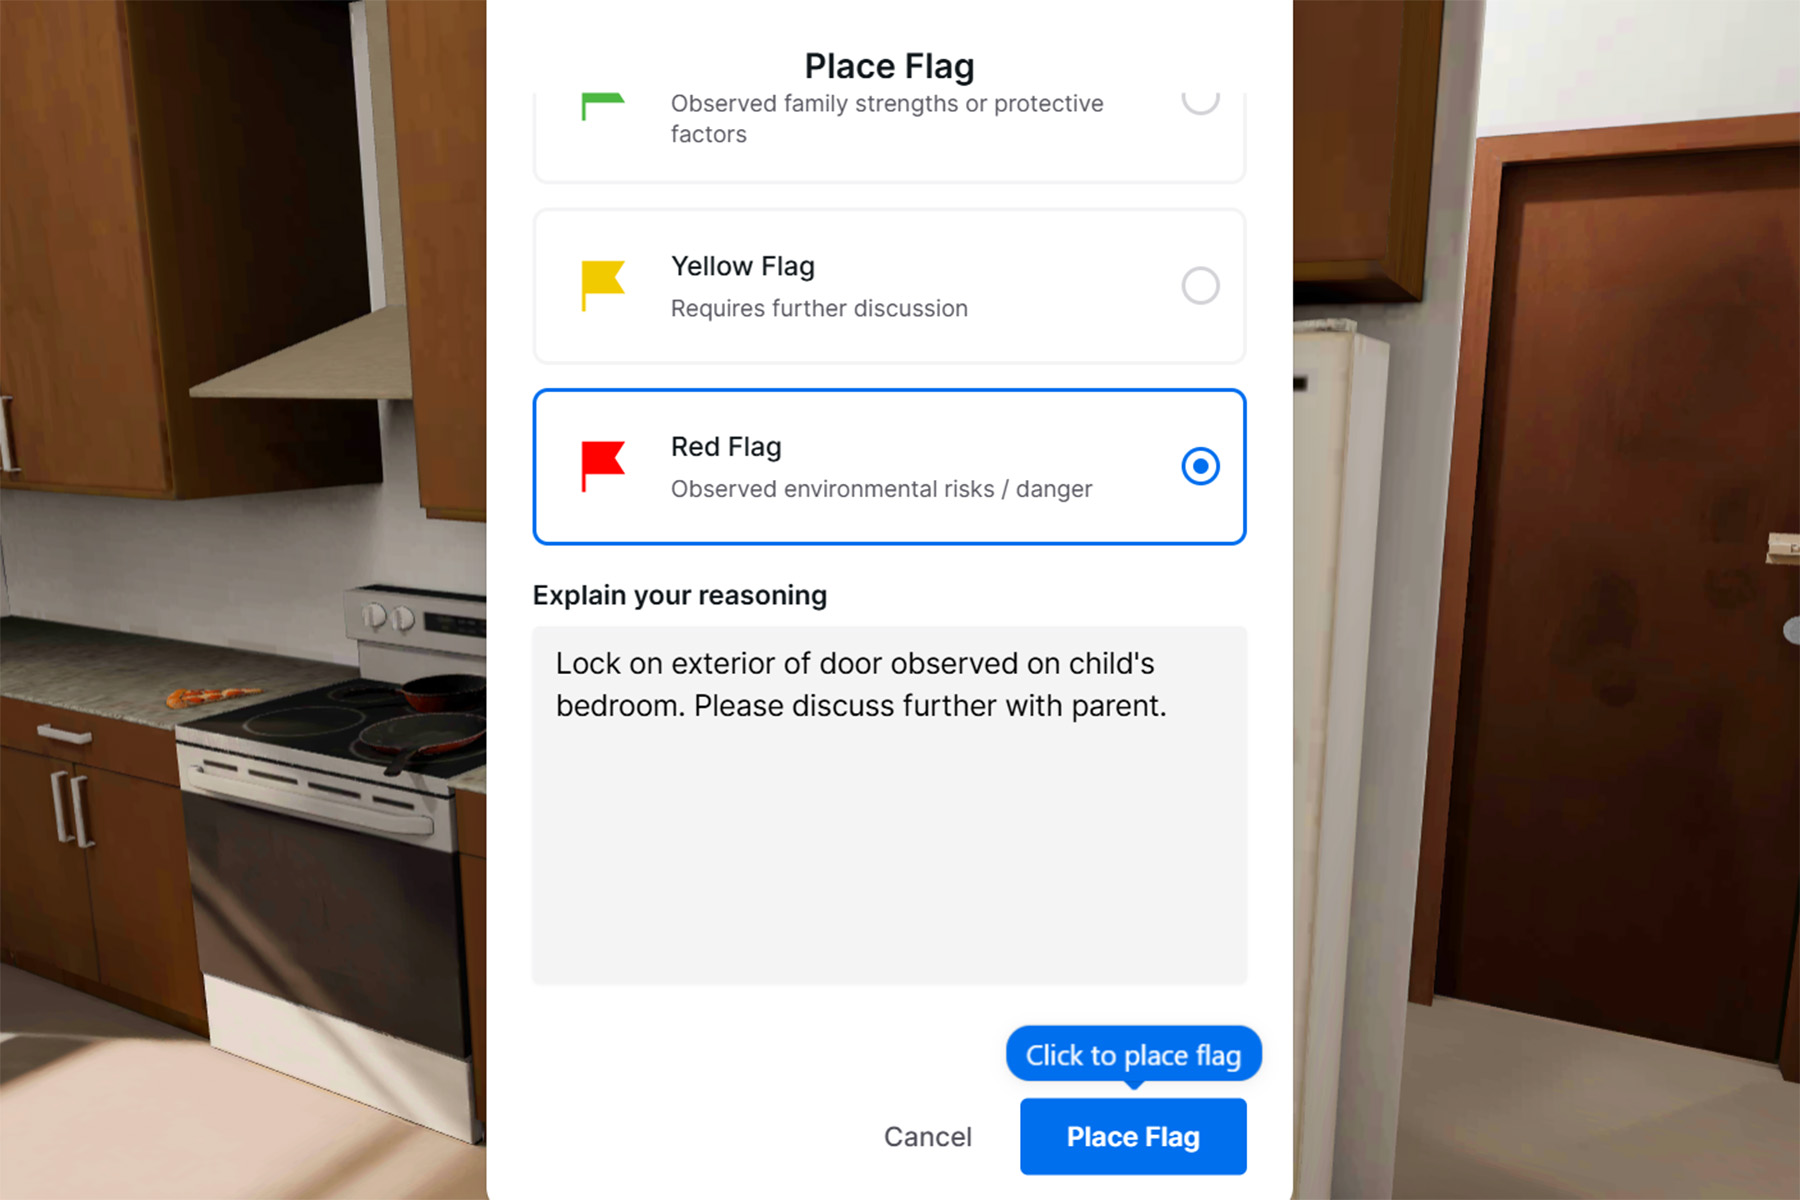This screenshot has height=1200, width=1800.
Task: Click the reasoning explanation text box
Action: [x=889, y=805]
